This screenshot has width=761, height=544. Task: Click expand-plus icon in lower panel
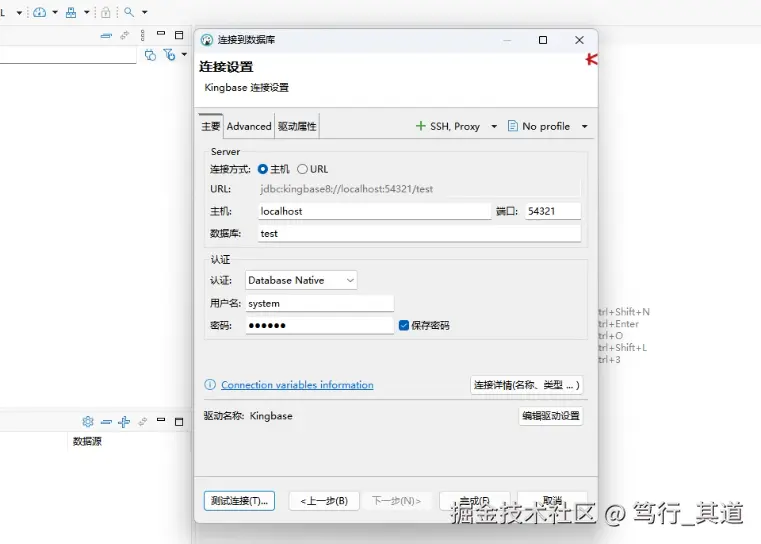124,422
